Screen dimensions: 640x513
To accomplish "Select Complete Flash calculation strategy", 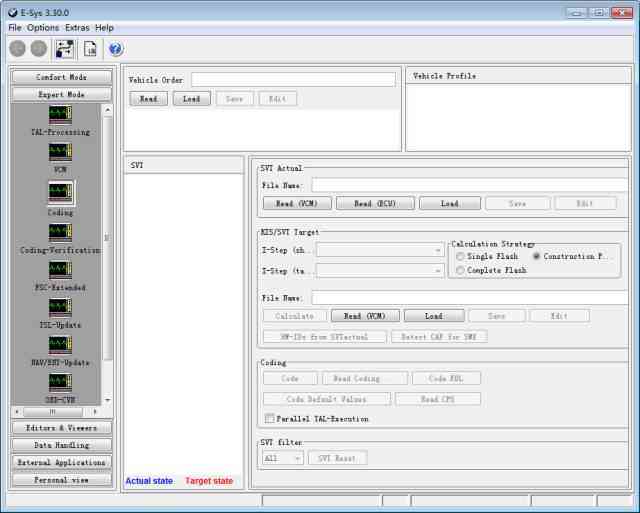I will pyautogui.click(x=460, y=270).
